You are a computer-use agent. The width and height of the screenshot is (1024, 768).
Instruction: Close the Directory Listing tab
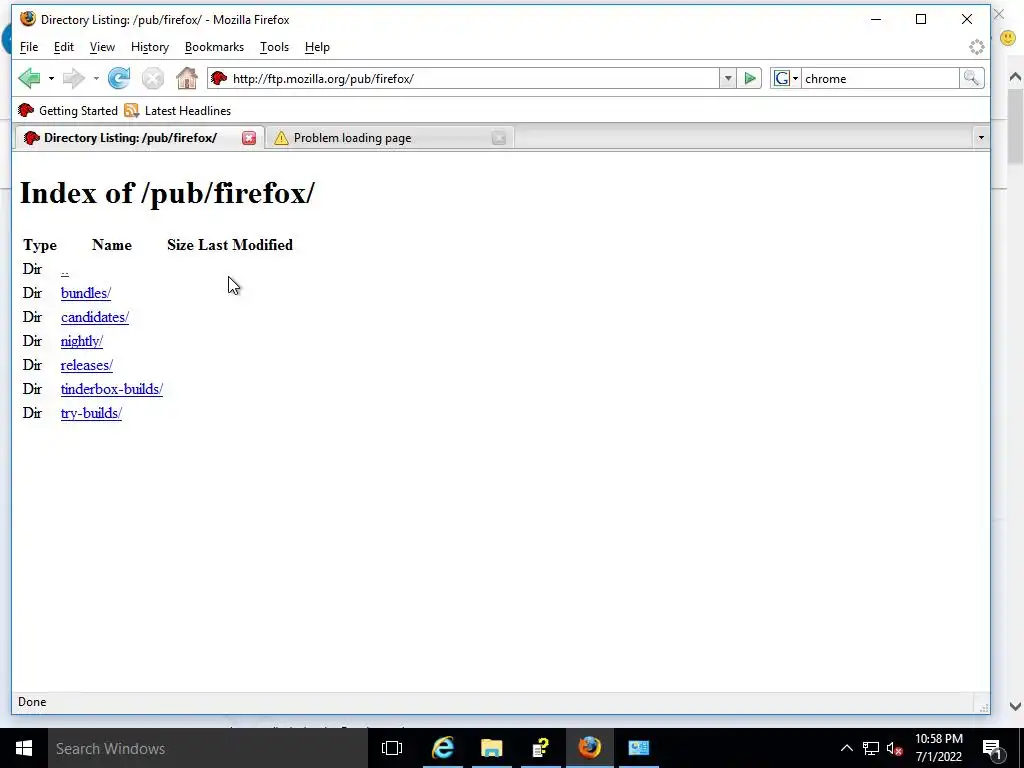249,138
